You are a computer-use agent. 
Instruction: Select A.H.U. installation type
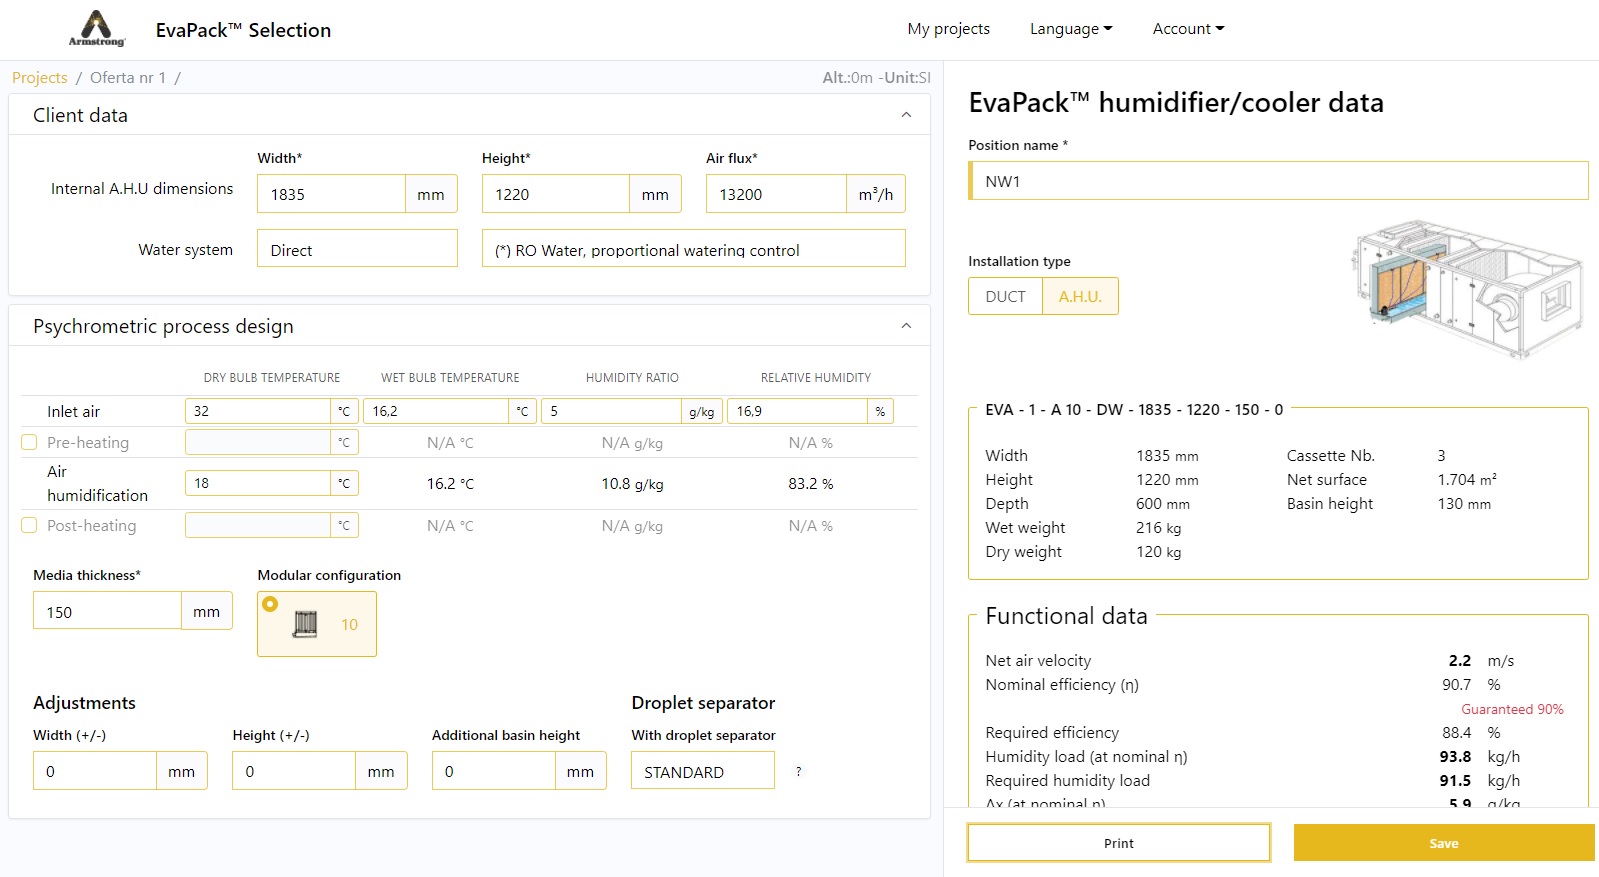pyautogui.click(x=1080, y=297)
